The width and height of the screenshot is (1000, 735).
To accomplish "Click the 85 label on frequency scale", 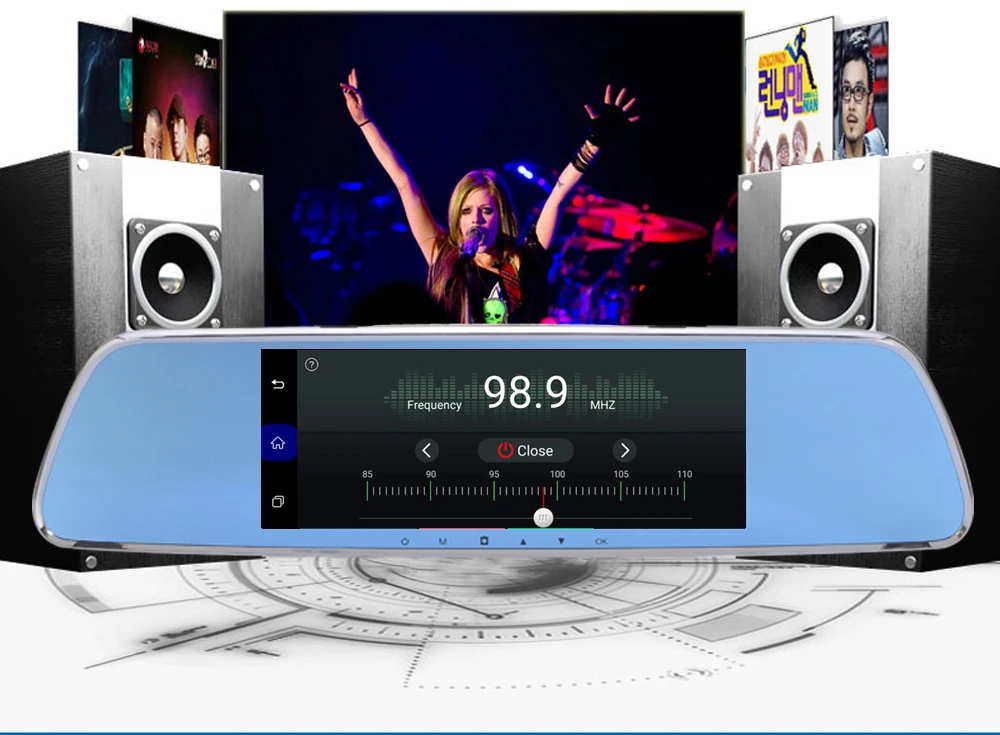I will point(367,474).
